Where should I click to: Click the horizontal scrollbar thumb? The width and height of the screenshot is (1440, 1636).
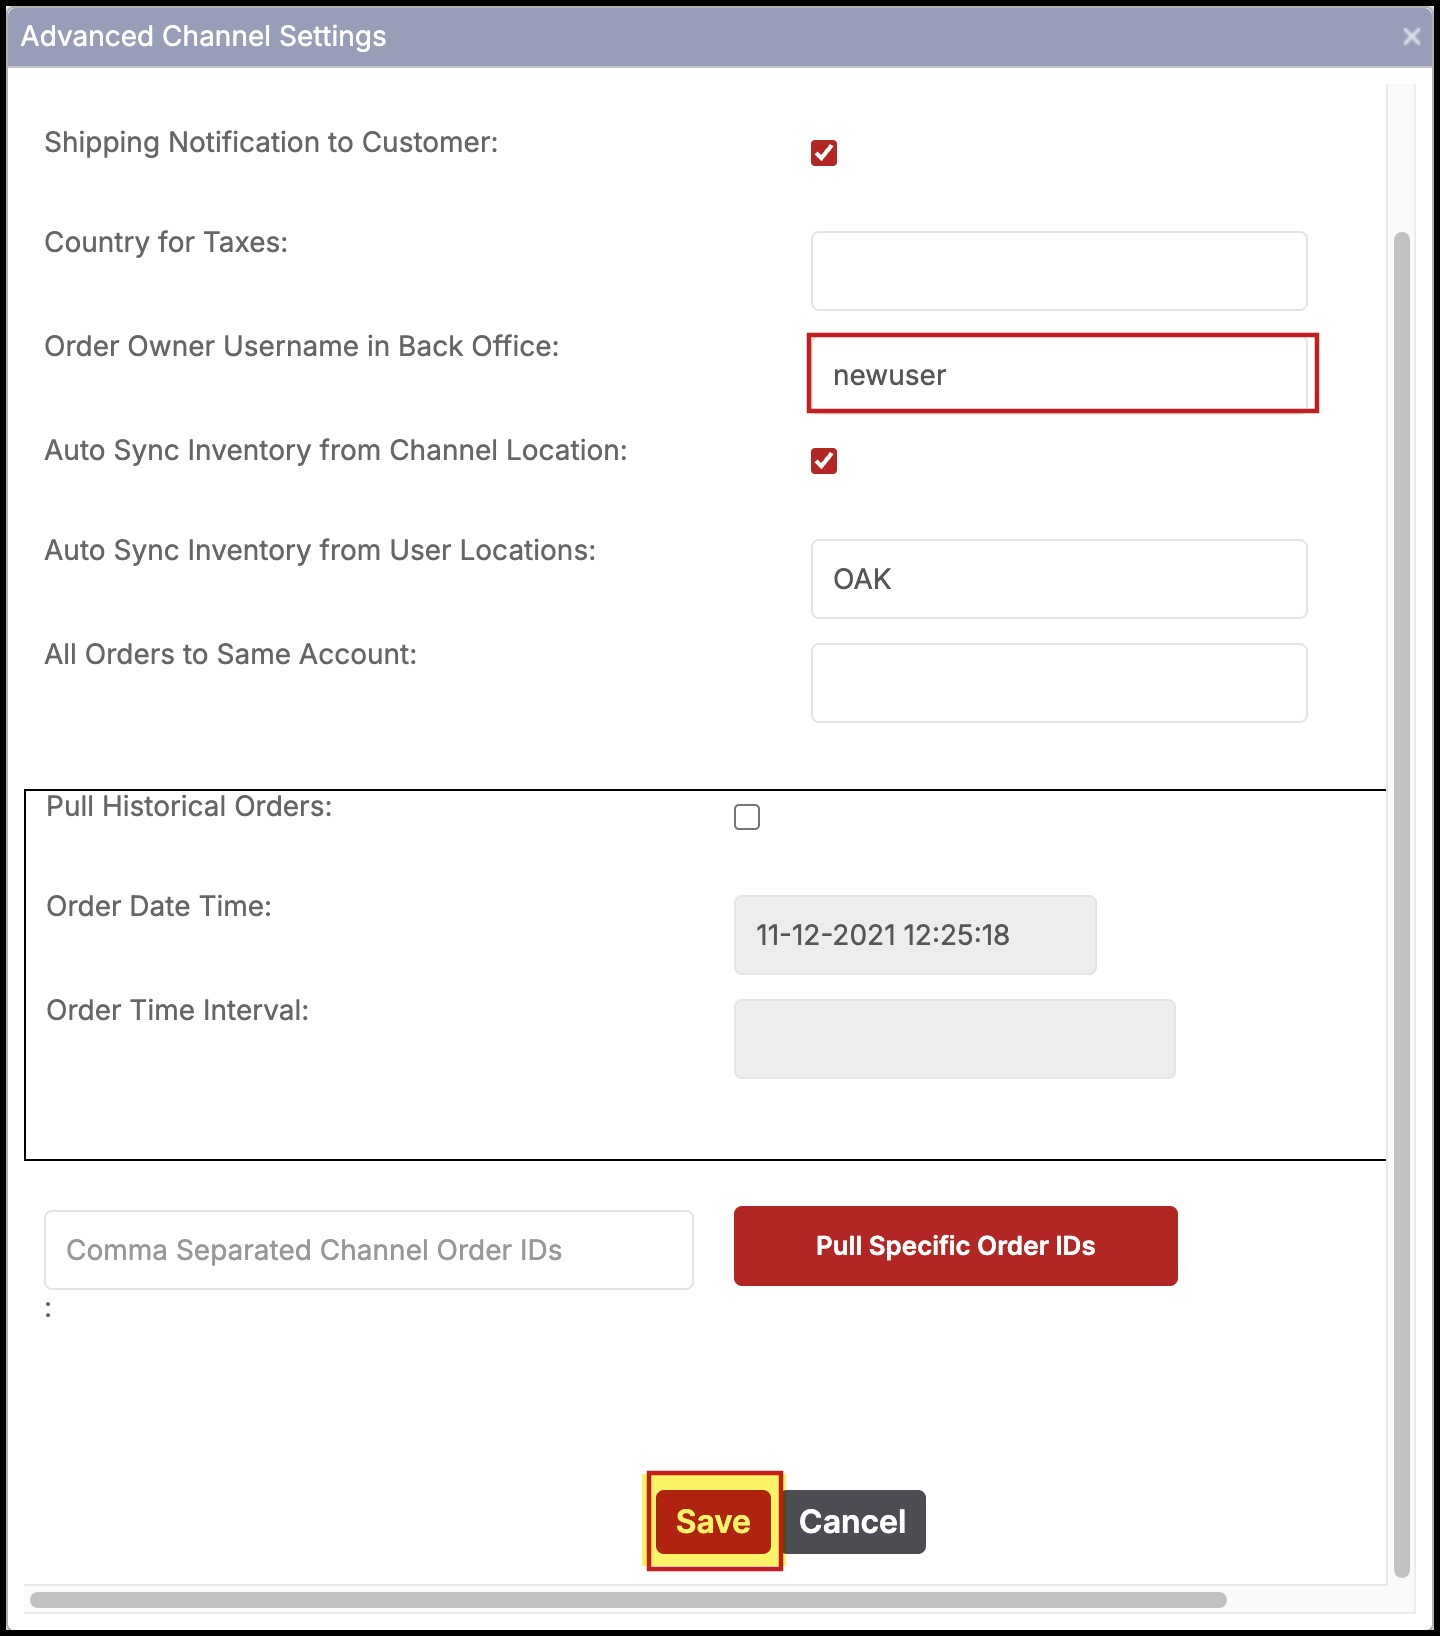628,1600
